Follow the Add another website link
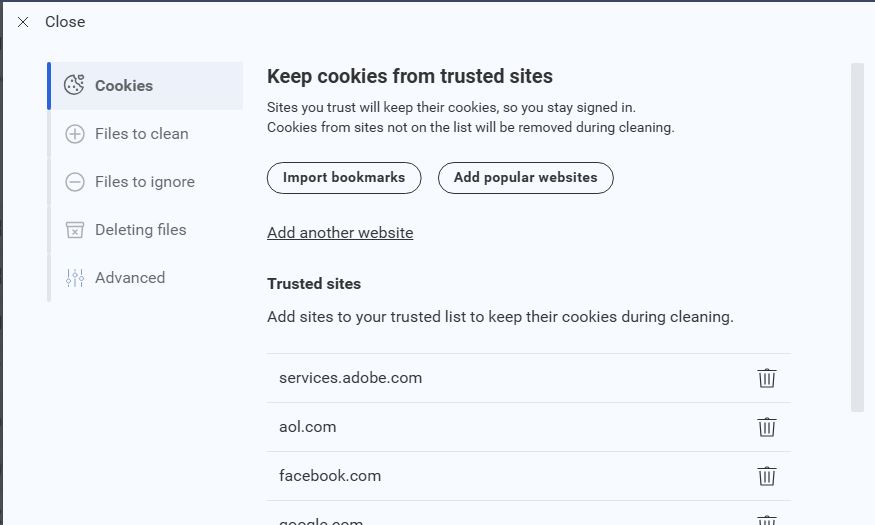The width and height of the screenshot is (875, 525). [x=340, y=233]
